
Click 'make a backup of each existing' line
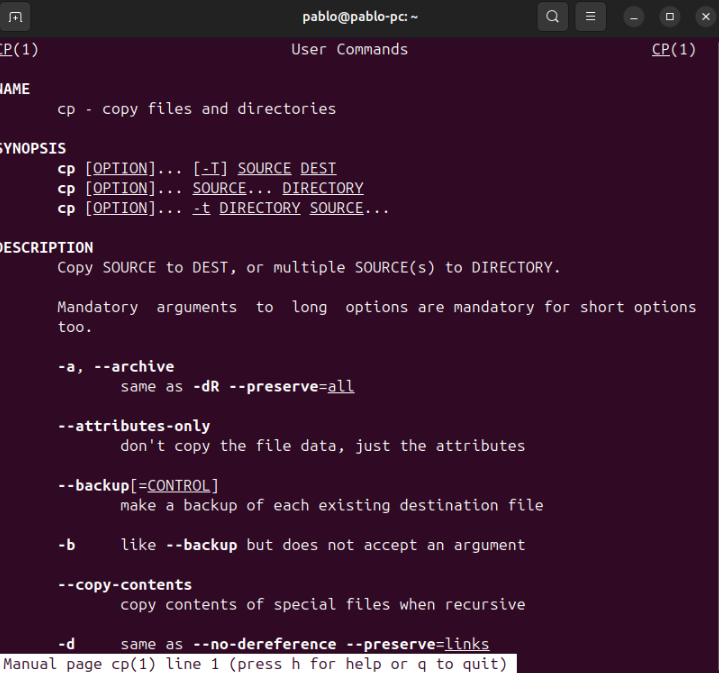(x=332, y=505)
